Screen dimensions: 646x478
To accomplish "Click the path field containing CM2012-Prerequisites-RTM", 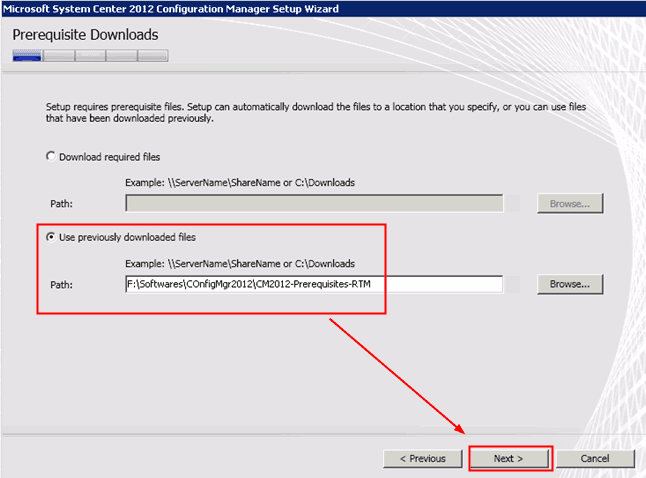I will [x=314, y=284].
